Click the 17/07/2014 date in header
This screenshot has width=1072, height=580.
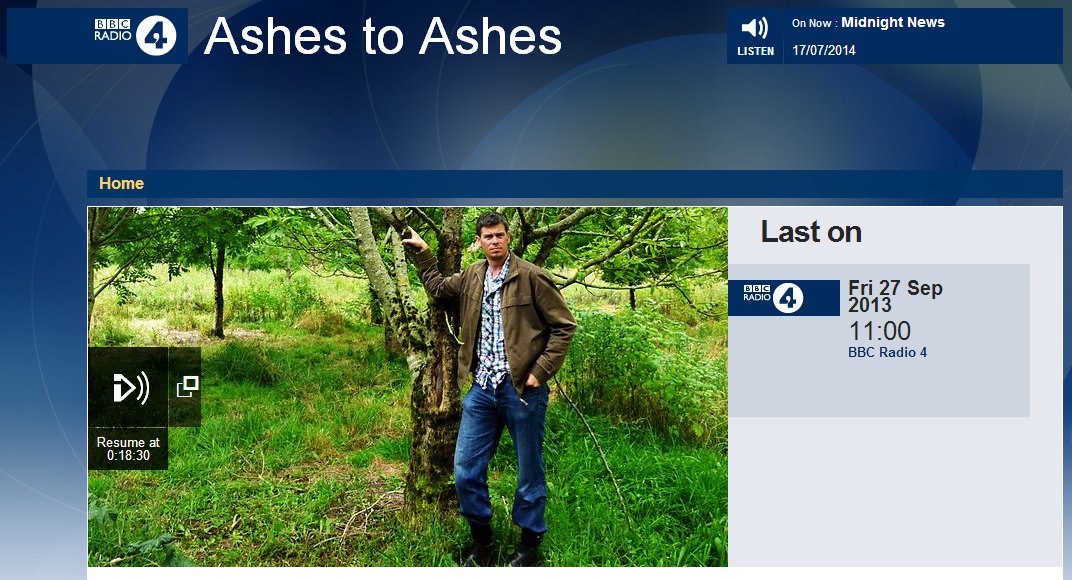pyautogui.click(x=824, y=50)
